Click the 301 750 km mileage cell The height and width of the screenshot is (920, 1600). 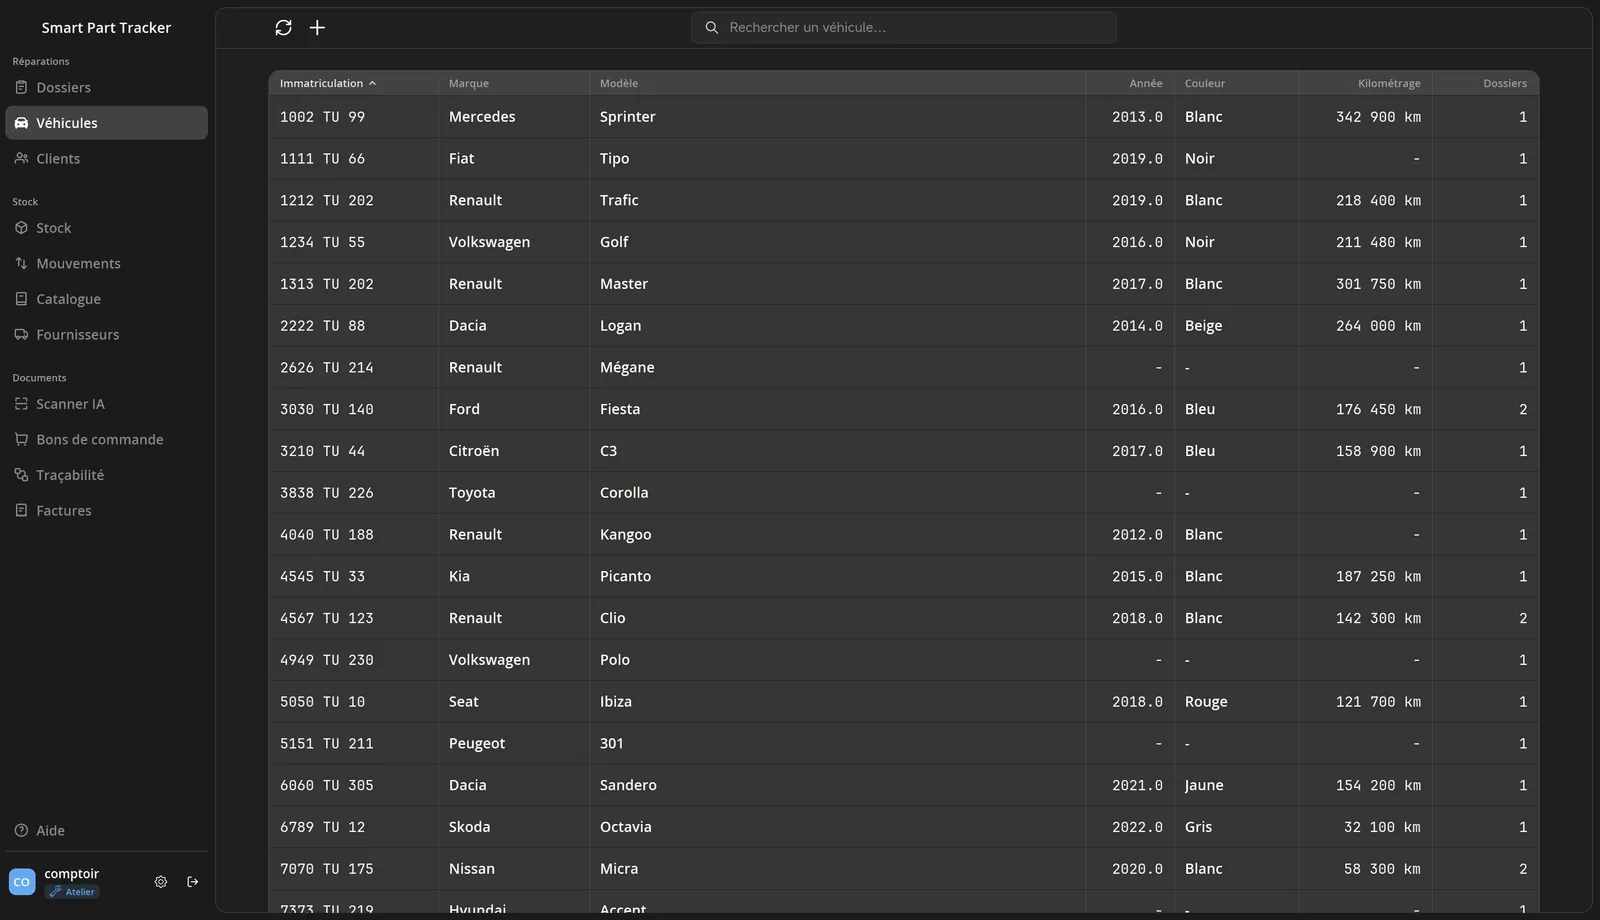pyautogui.click(x=1366, y=284)
